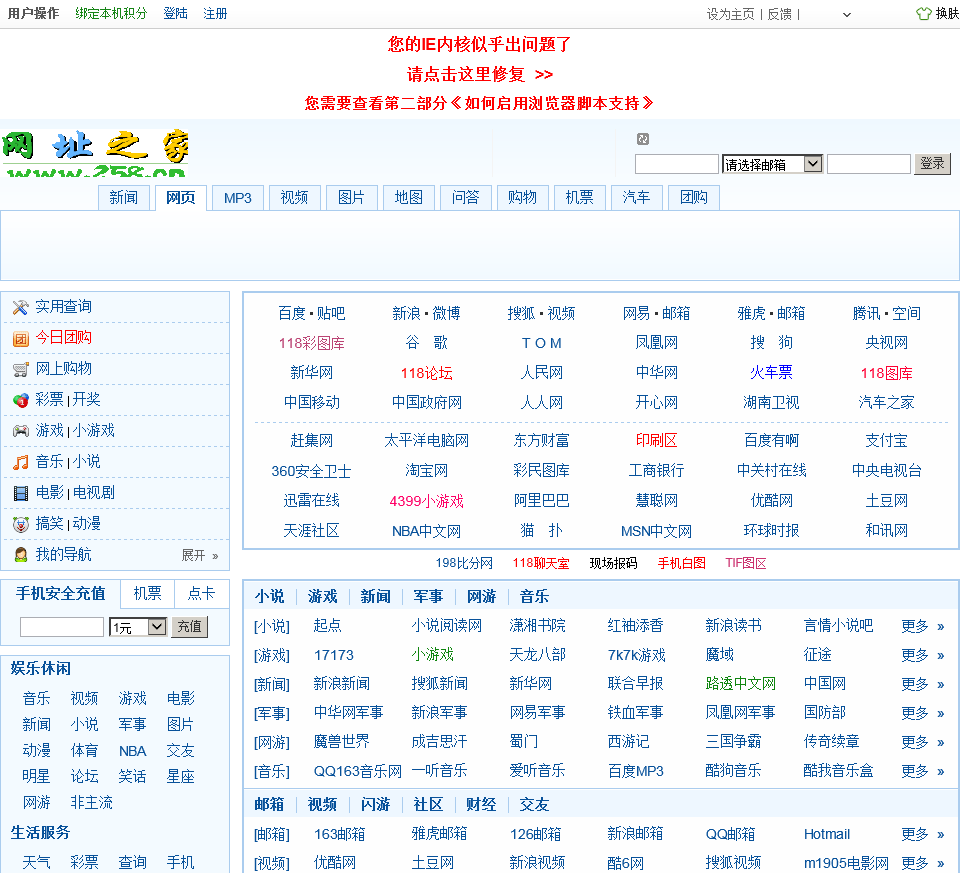Open the top bar dropdown arrow
960x873 pixels.
846,15
